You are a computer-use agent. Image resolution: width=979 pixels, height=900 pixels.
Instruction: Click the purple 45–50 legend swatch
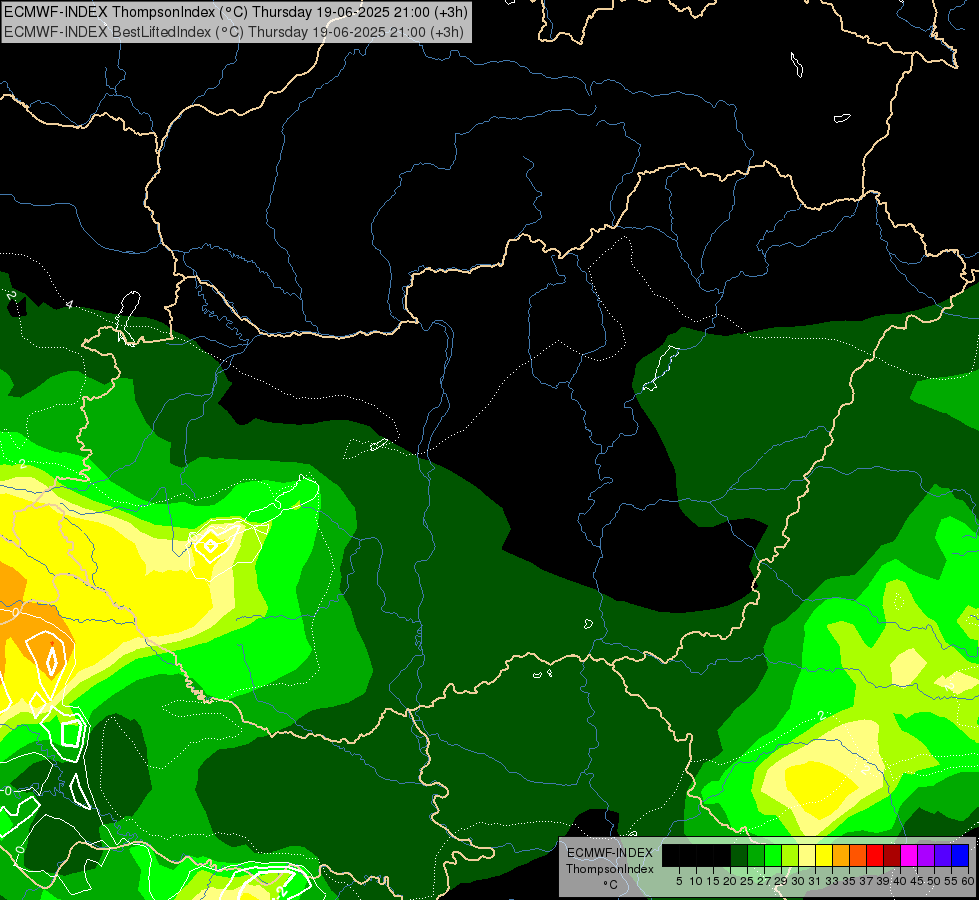[x=927, y=855]
